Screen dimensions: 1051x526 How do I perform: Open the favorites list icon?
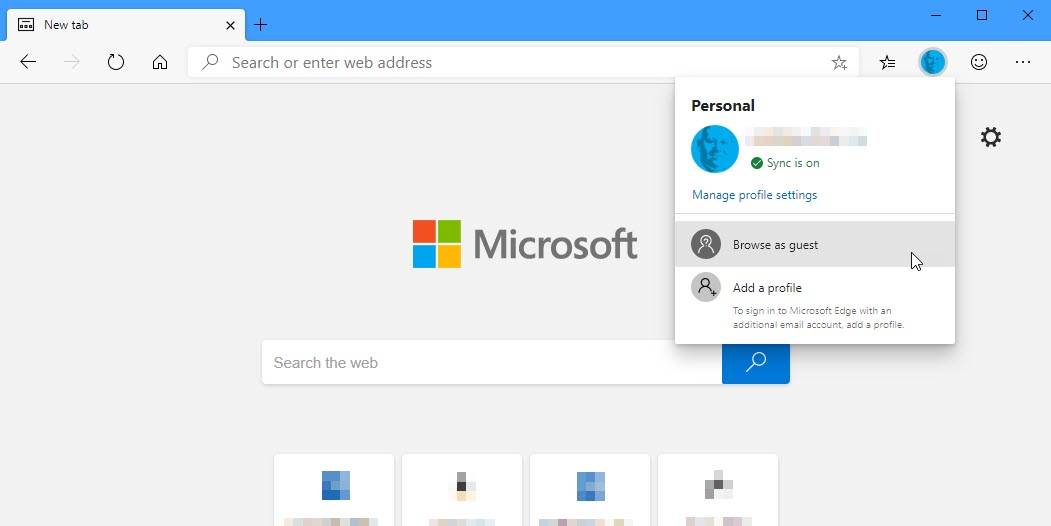pos(887,63)
